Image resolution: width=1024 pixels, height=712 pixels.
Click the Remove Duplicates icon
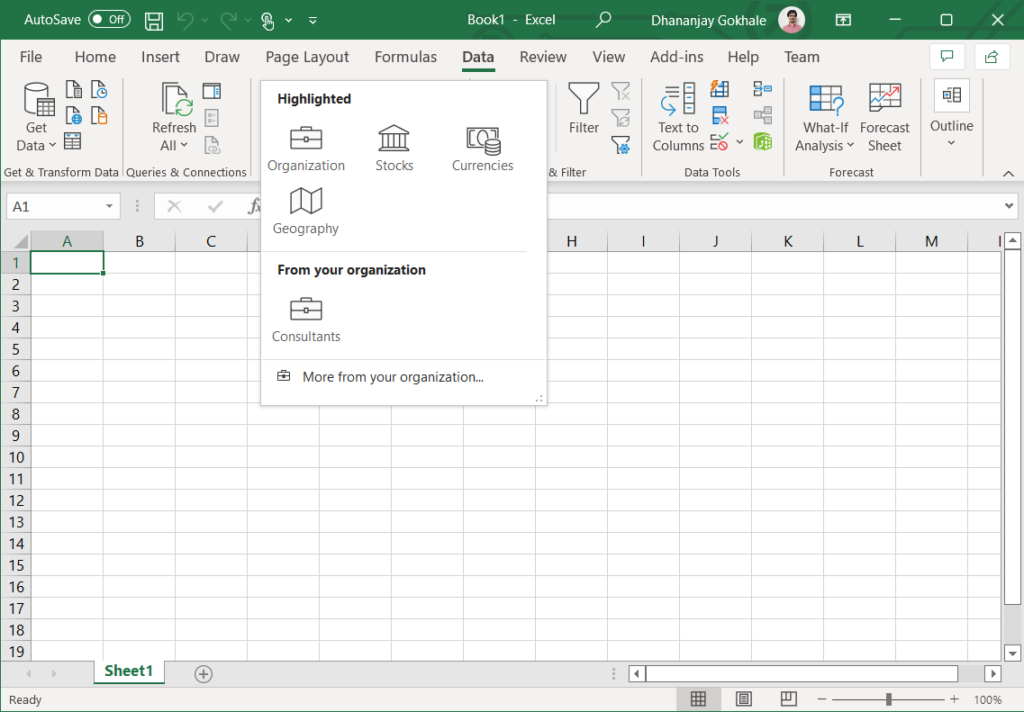point(719,113)
